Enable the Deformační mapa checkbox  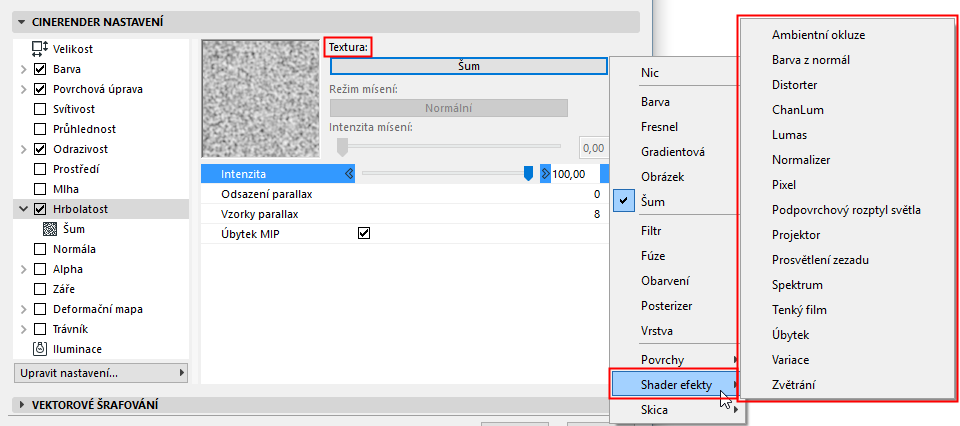point(40,309)
